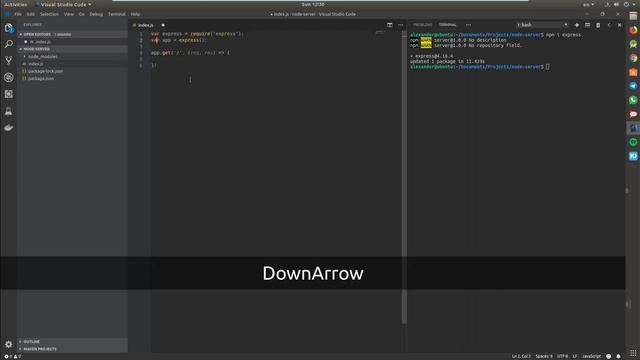Open the Go menu
This screenshot has height=360, width=640.
click(x=81, y=14)
